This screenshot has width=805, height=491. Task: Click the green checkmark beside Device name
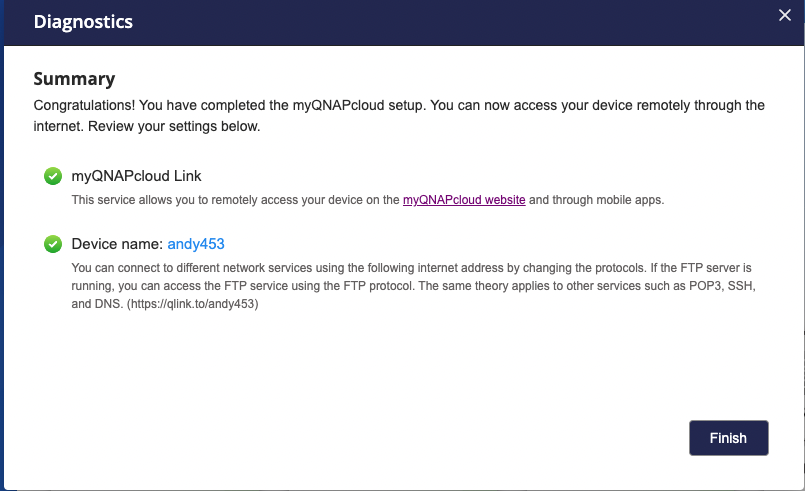point(53,243)
